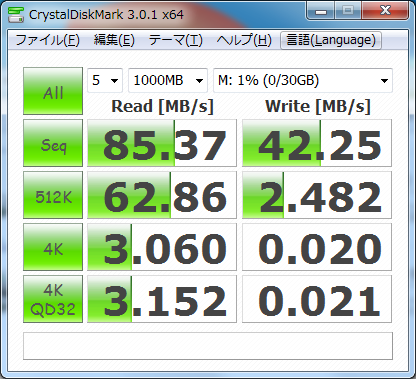Click the Seq read result 85.37
The height and width of the screenshot is (379, 416).
coord(162,143)
